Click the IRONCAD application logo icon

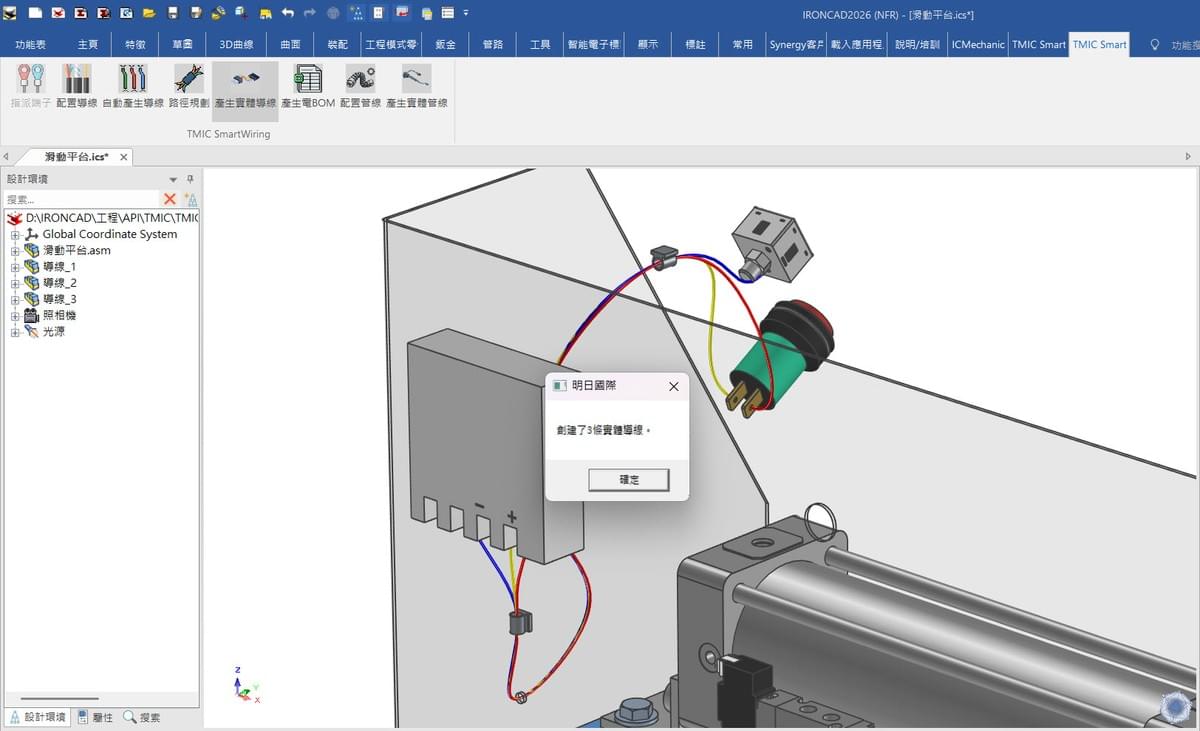[10, 14]
